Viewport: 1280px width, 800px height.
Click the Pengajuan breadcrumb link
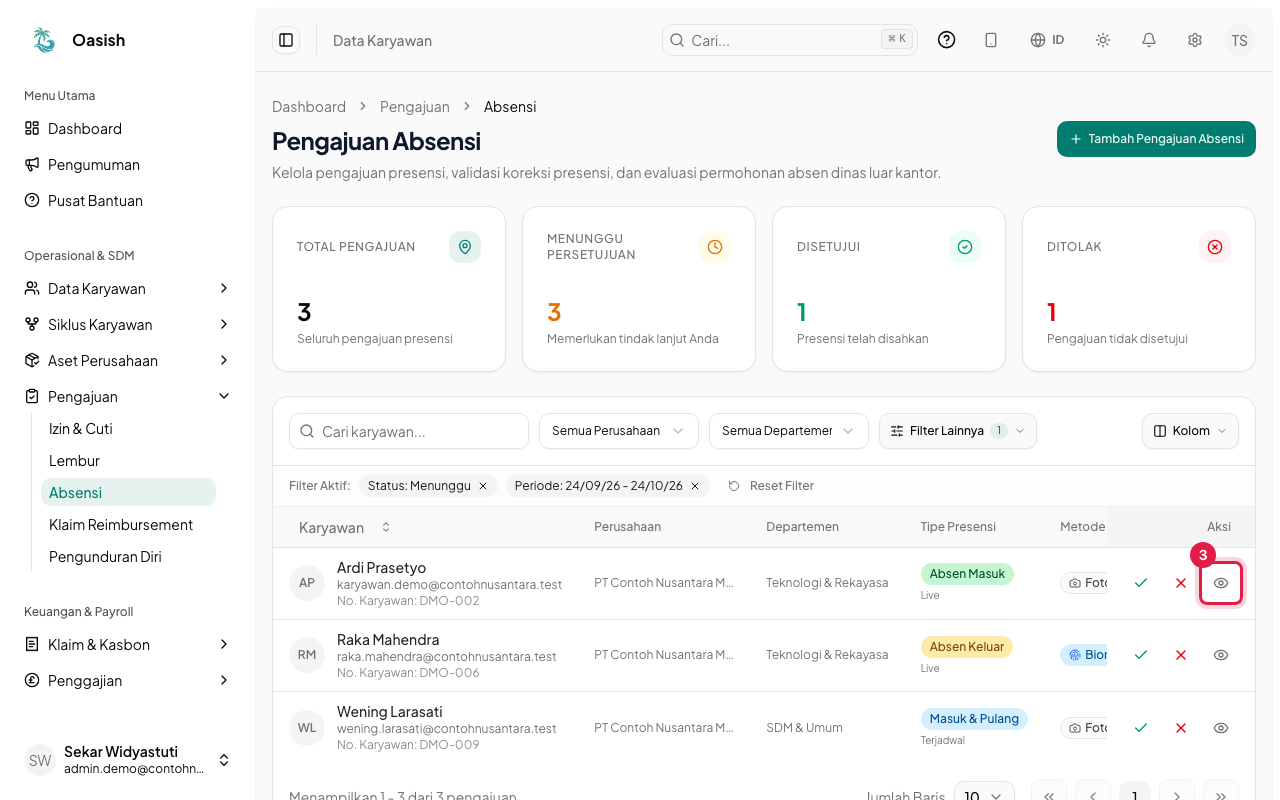(415, 107)
